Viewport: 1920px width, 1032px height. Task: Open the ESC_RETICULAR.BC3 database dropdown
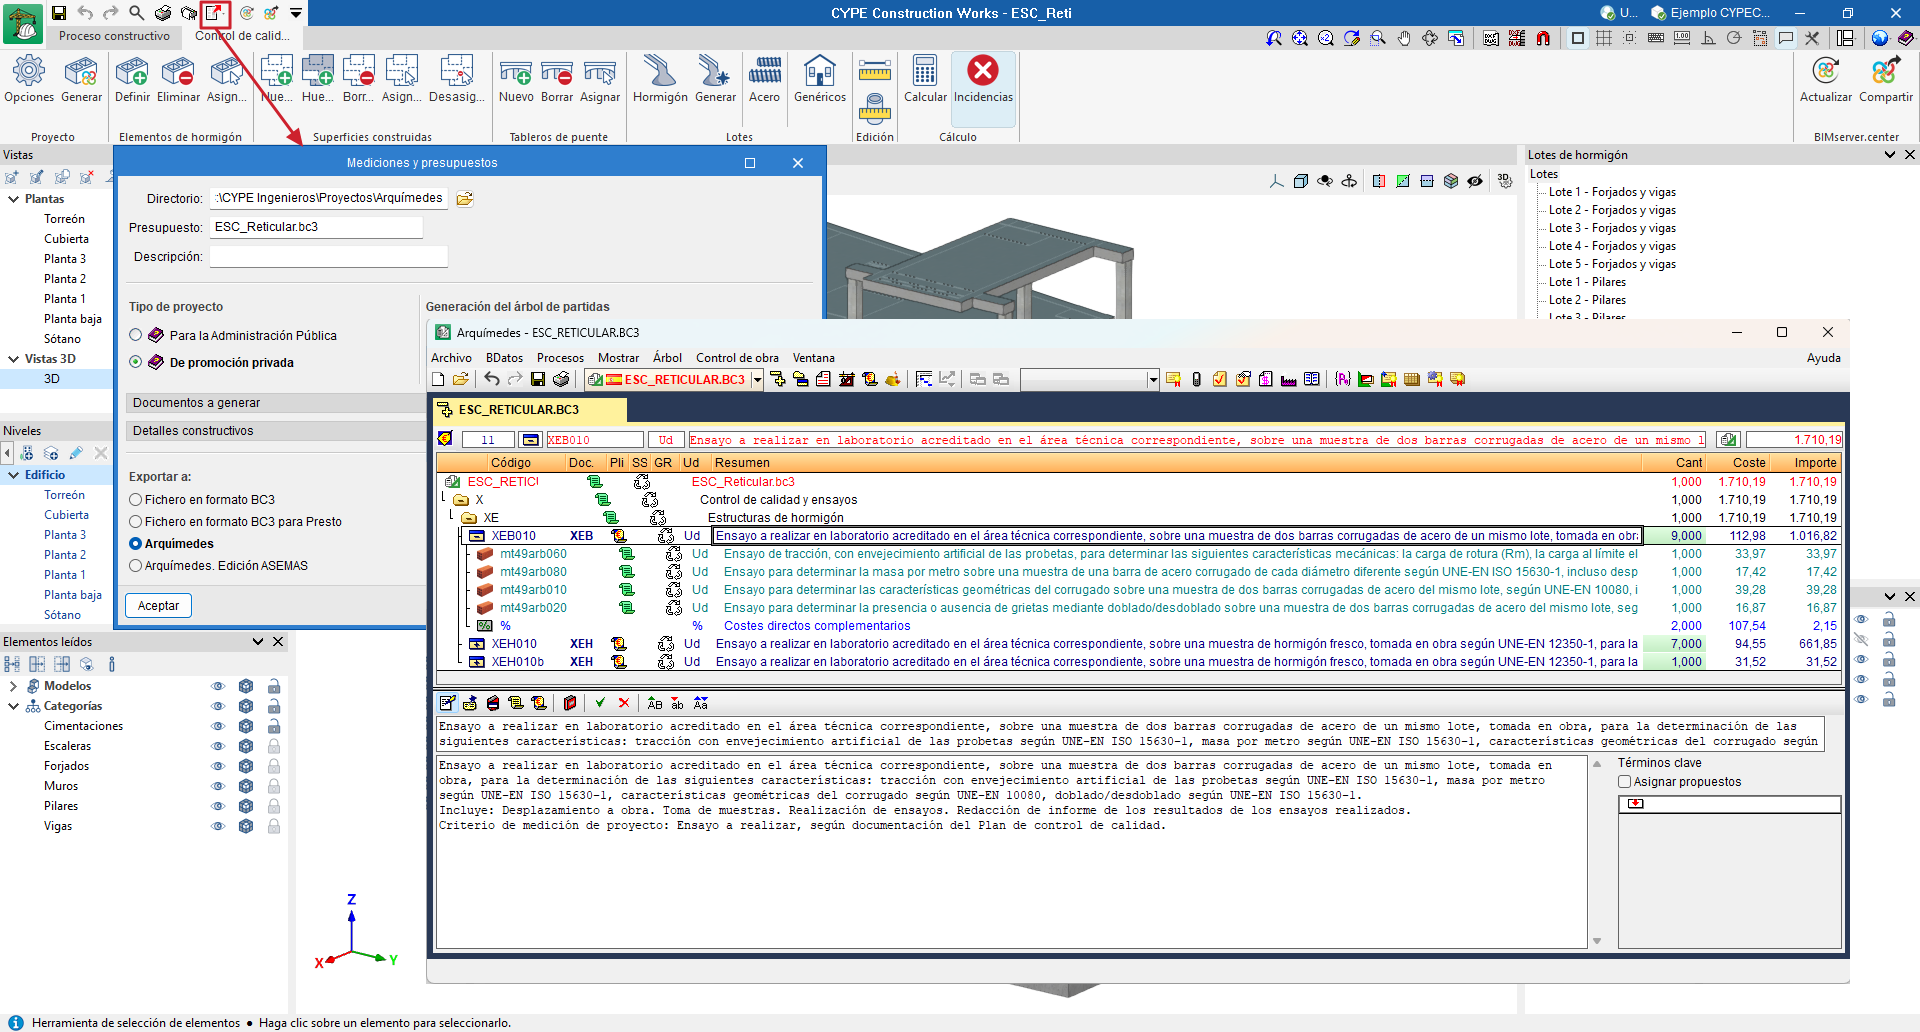point(757,379)
